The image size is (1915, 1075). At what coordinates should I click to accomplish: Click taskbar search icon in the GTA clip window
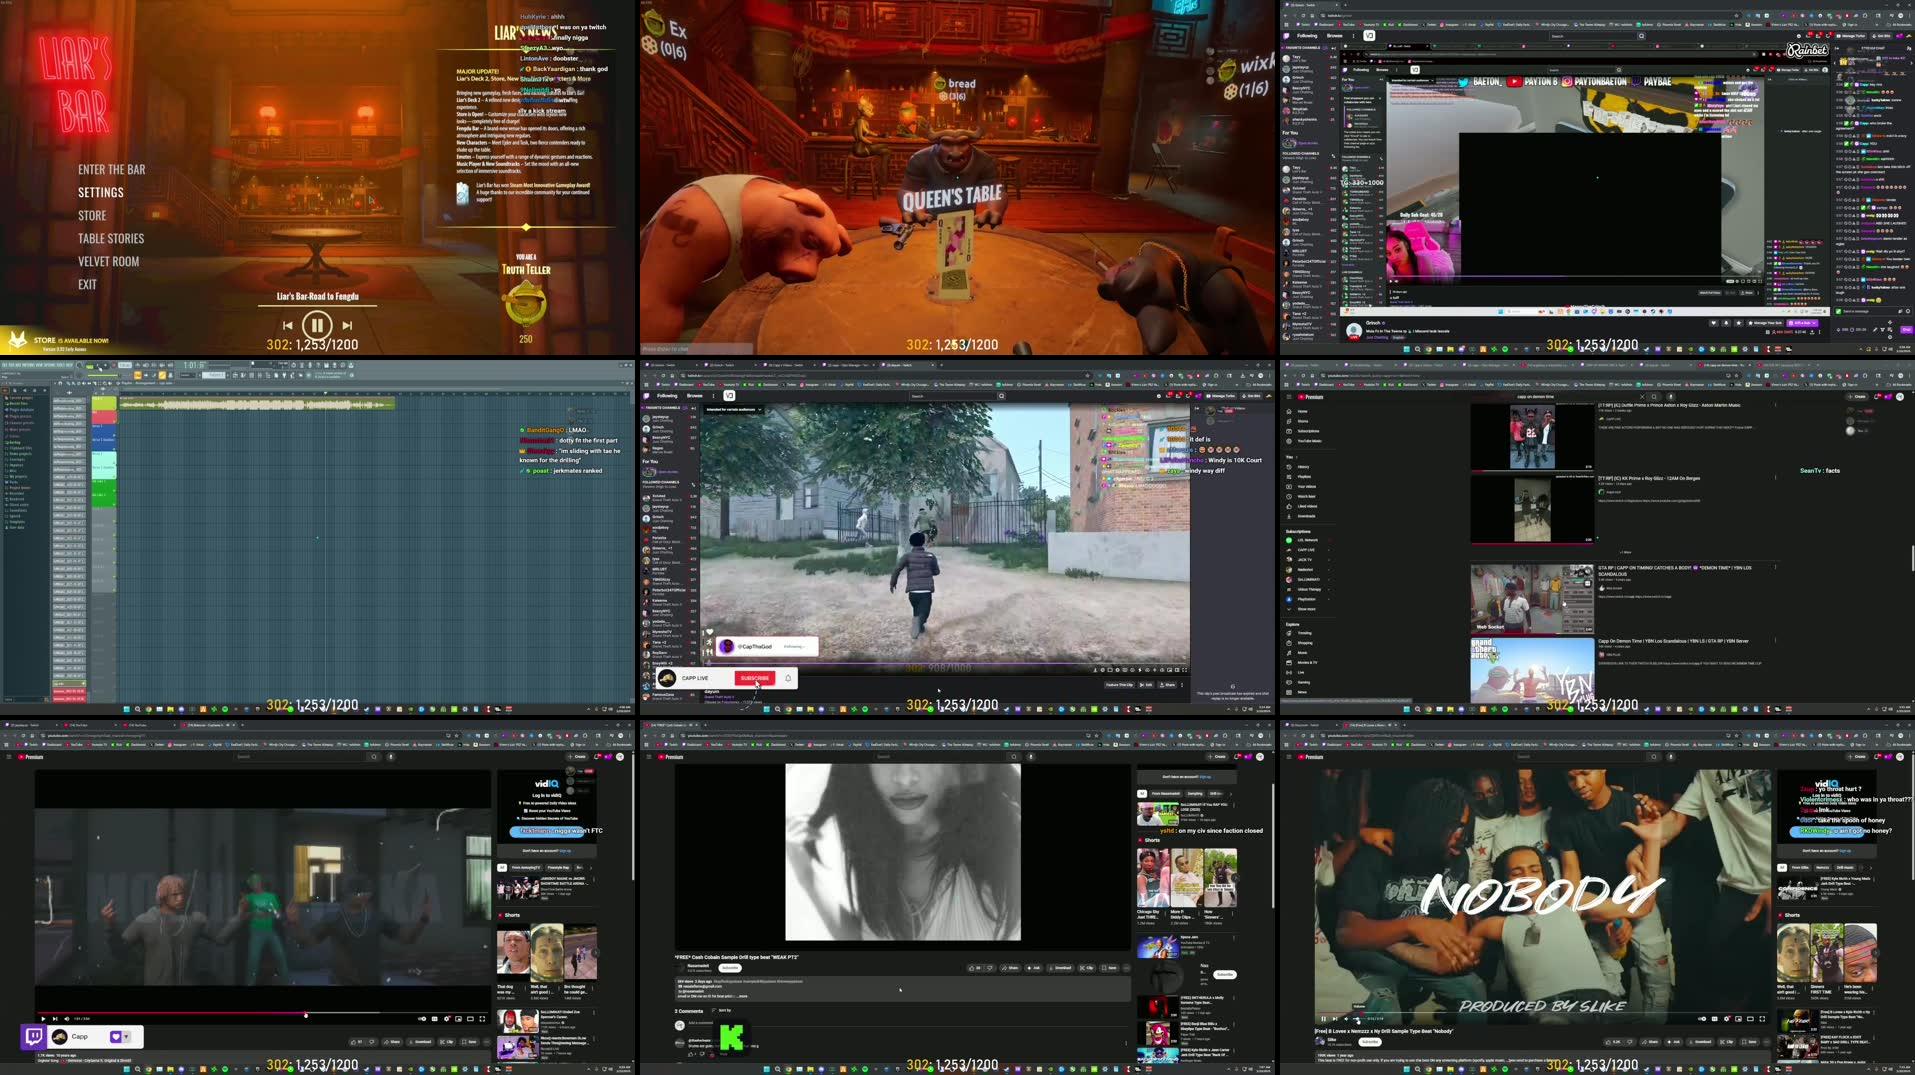tap(777, 709)
